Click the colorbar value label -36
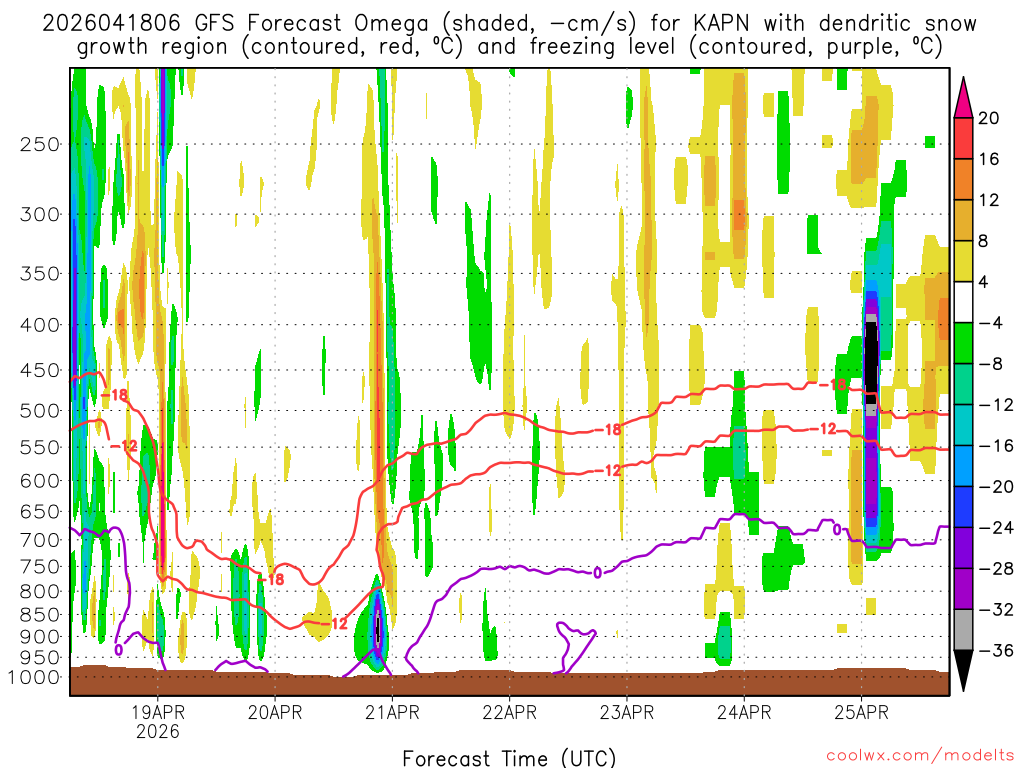 click(x=996, y=650)
